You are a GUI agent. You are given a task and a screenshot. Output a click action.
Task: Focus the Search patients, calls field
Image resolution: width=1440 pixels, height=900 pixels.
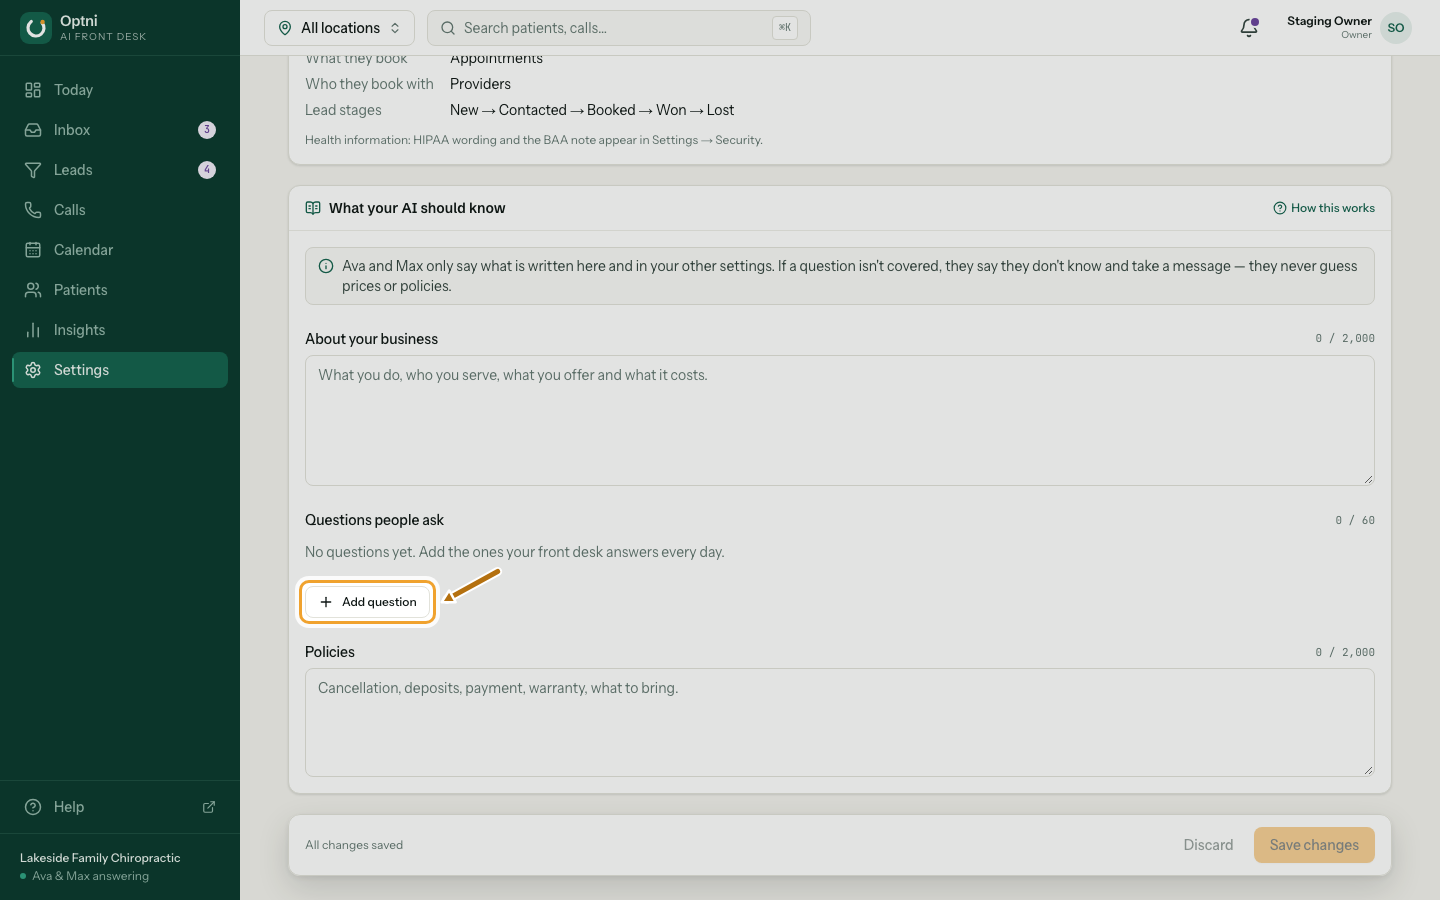click(x=619, y=28)
